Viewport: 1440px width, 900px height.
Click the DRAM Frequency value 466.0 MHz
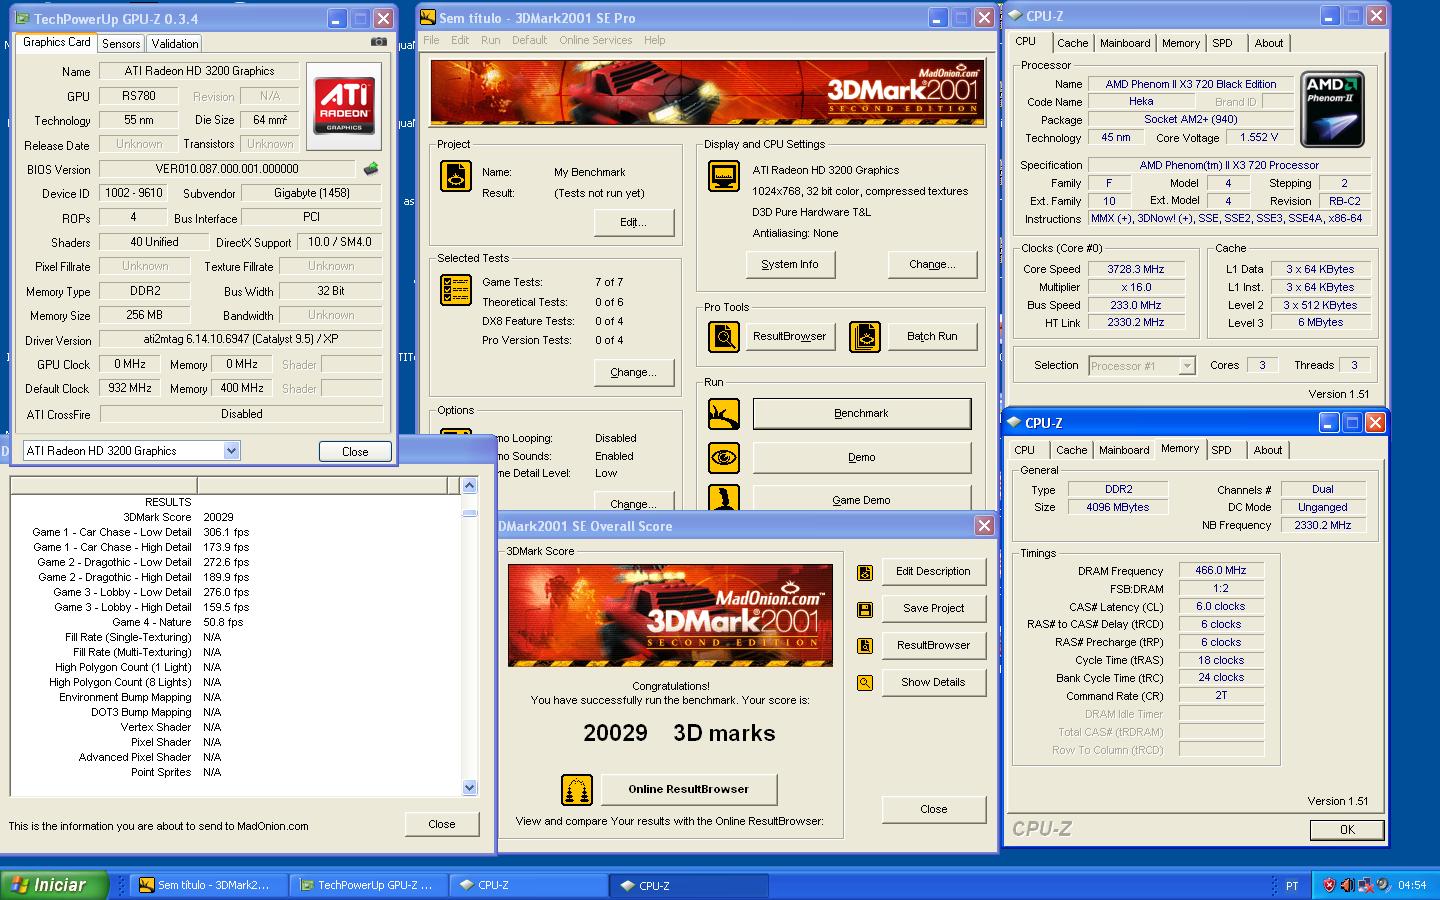click(x=1220, y=570)
